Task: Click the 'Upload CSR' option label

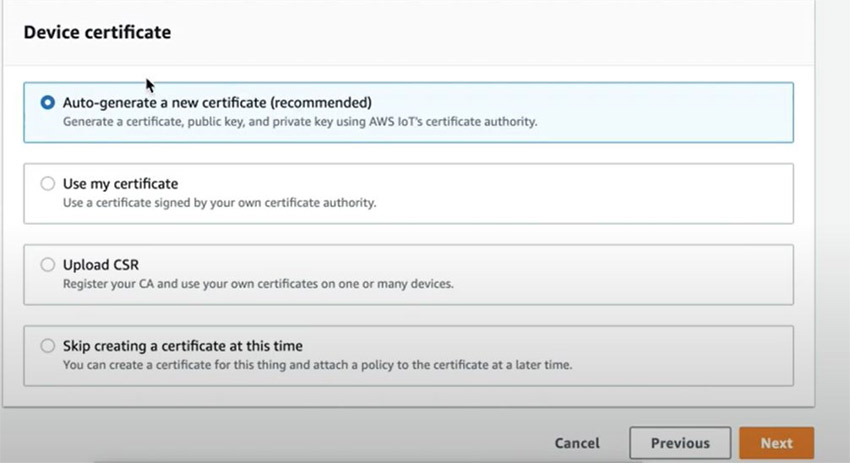Action: tap(101, 265)
